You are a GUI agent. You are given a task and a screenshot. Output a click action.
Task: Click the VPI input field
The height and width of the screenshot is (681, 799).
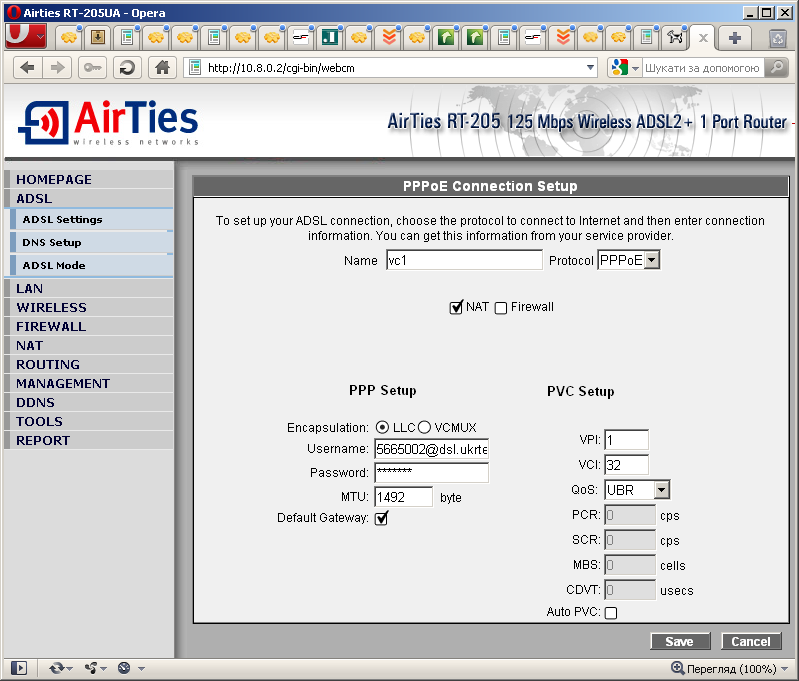point(626,440)
